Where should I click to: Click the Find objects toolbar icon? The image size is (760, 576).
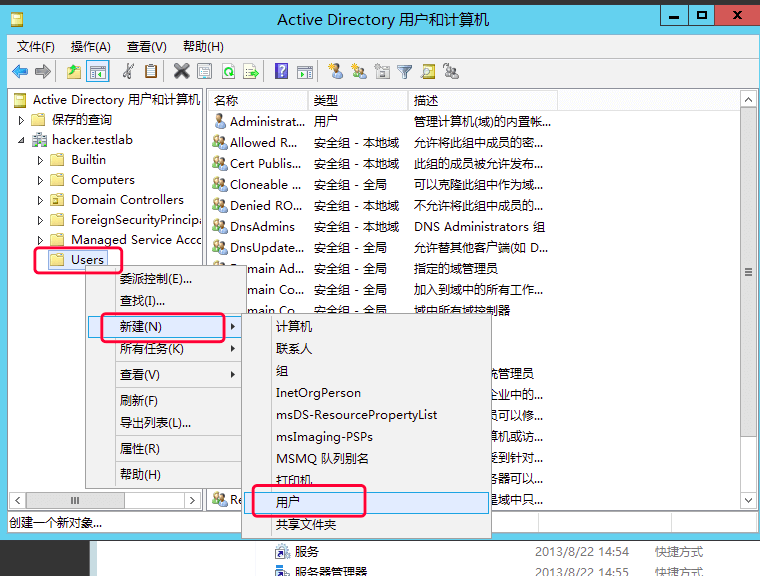pyautogui.click(x=428, y=72)
